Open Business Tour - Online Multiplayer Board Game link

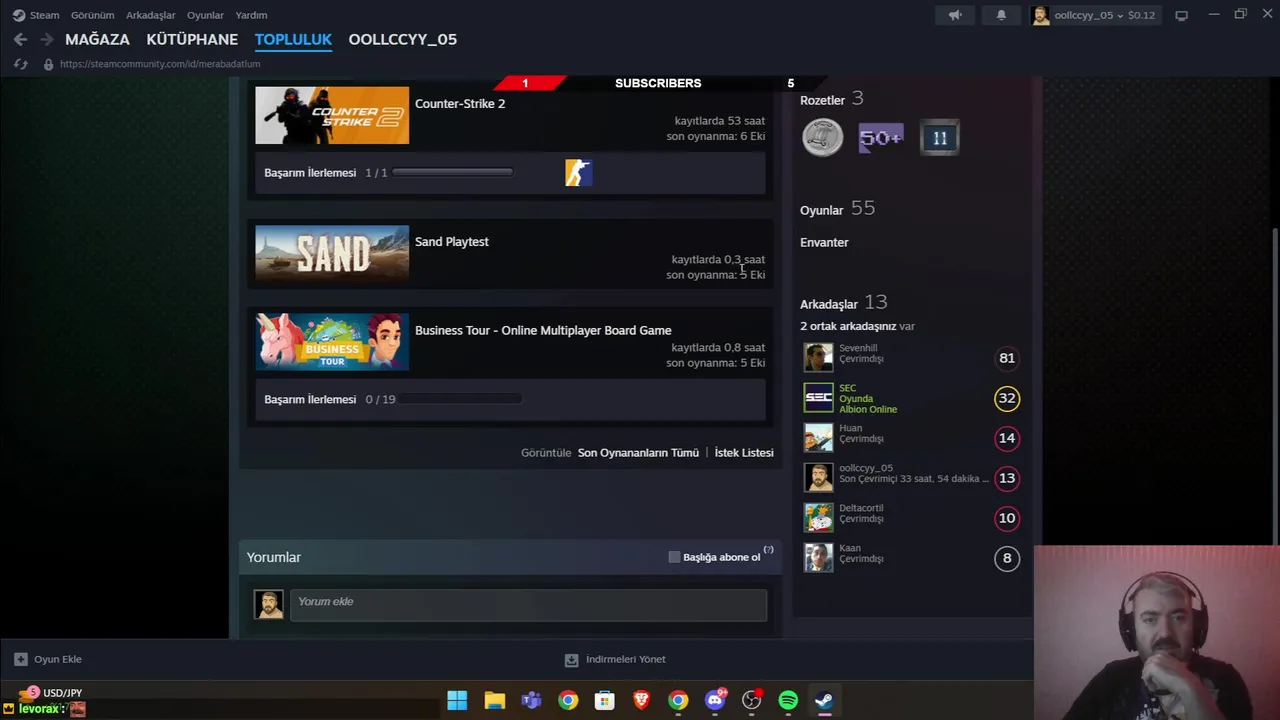[x=543, y=330]
